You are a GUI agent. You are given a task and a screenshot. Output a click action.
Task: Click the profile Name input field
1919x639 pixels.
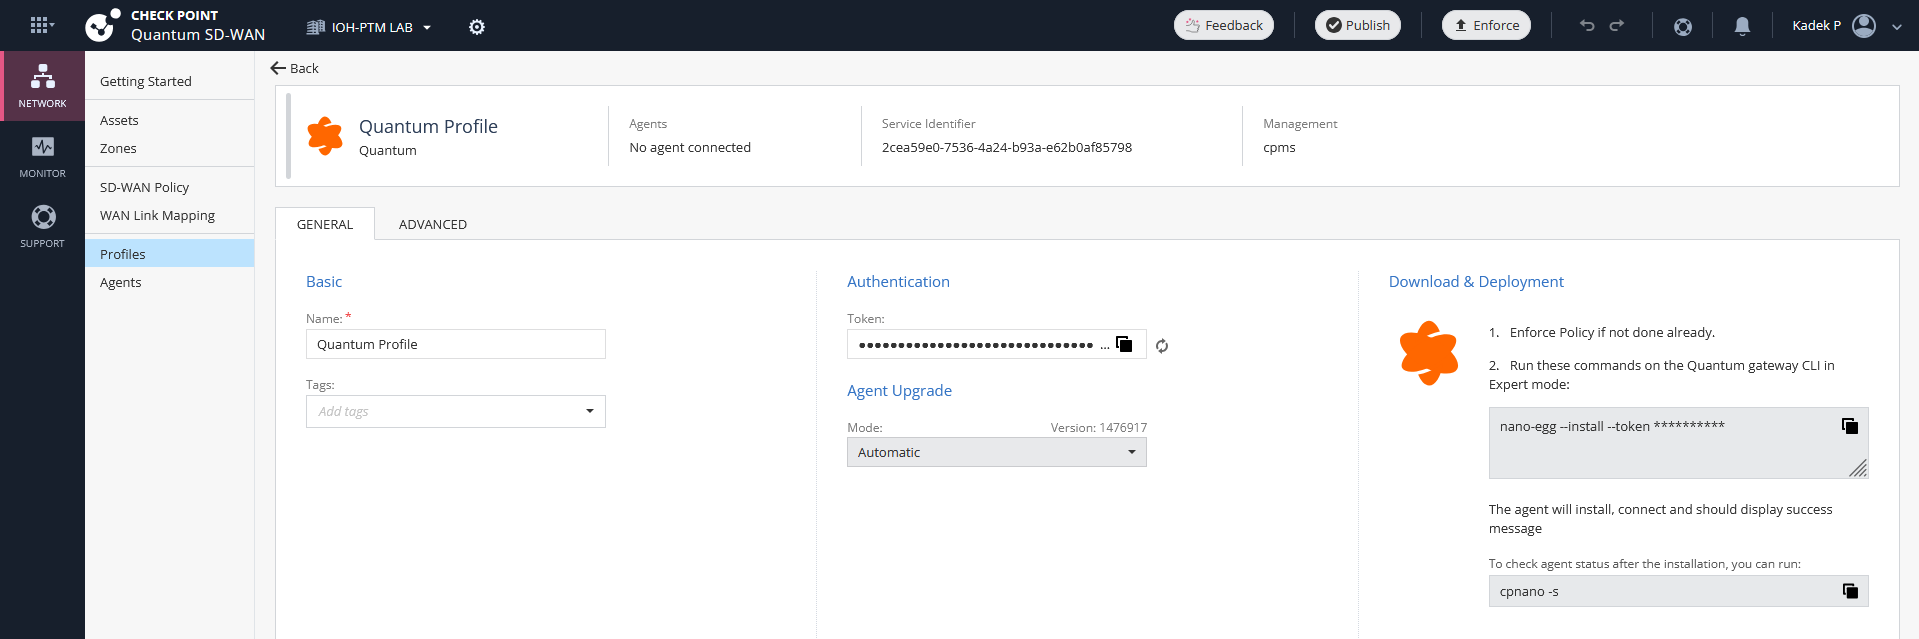455,344
